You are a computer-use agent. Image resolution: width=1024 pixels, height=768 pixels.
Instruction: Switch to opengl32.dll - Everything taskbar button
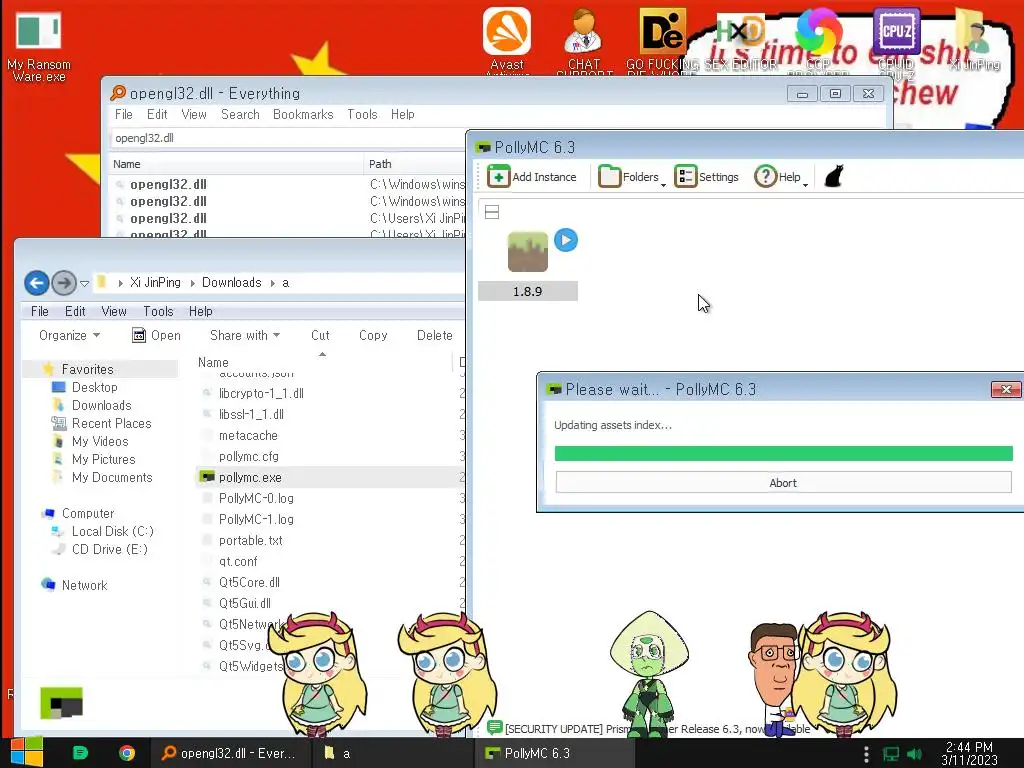tap(231, 753)
